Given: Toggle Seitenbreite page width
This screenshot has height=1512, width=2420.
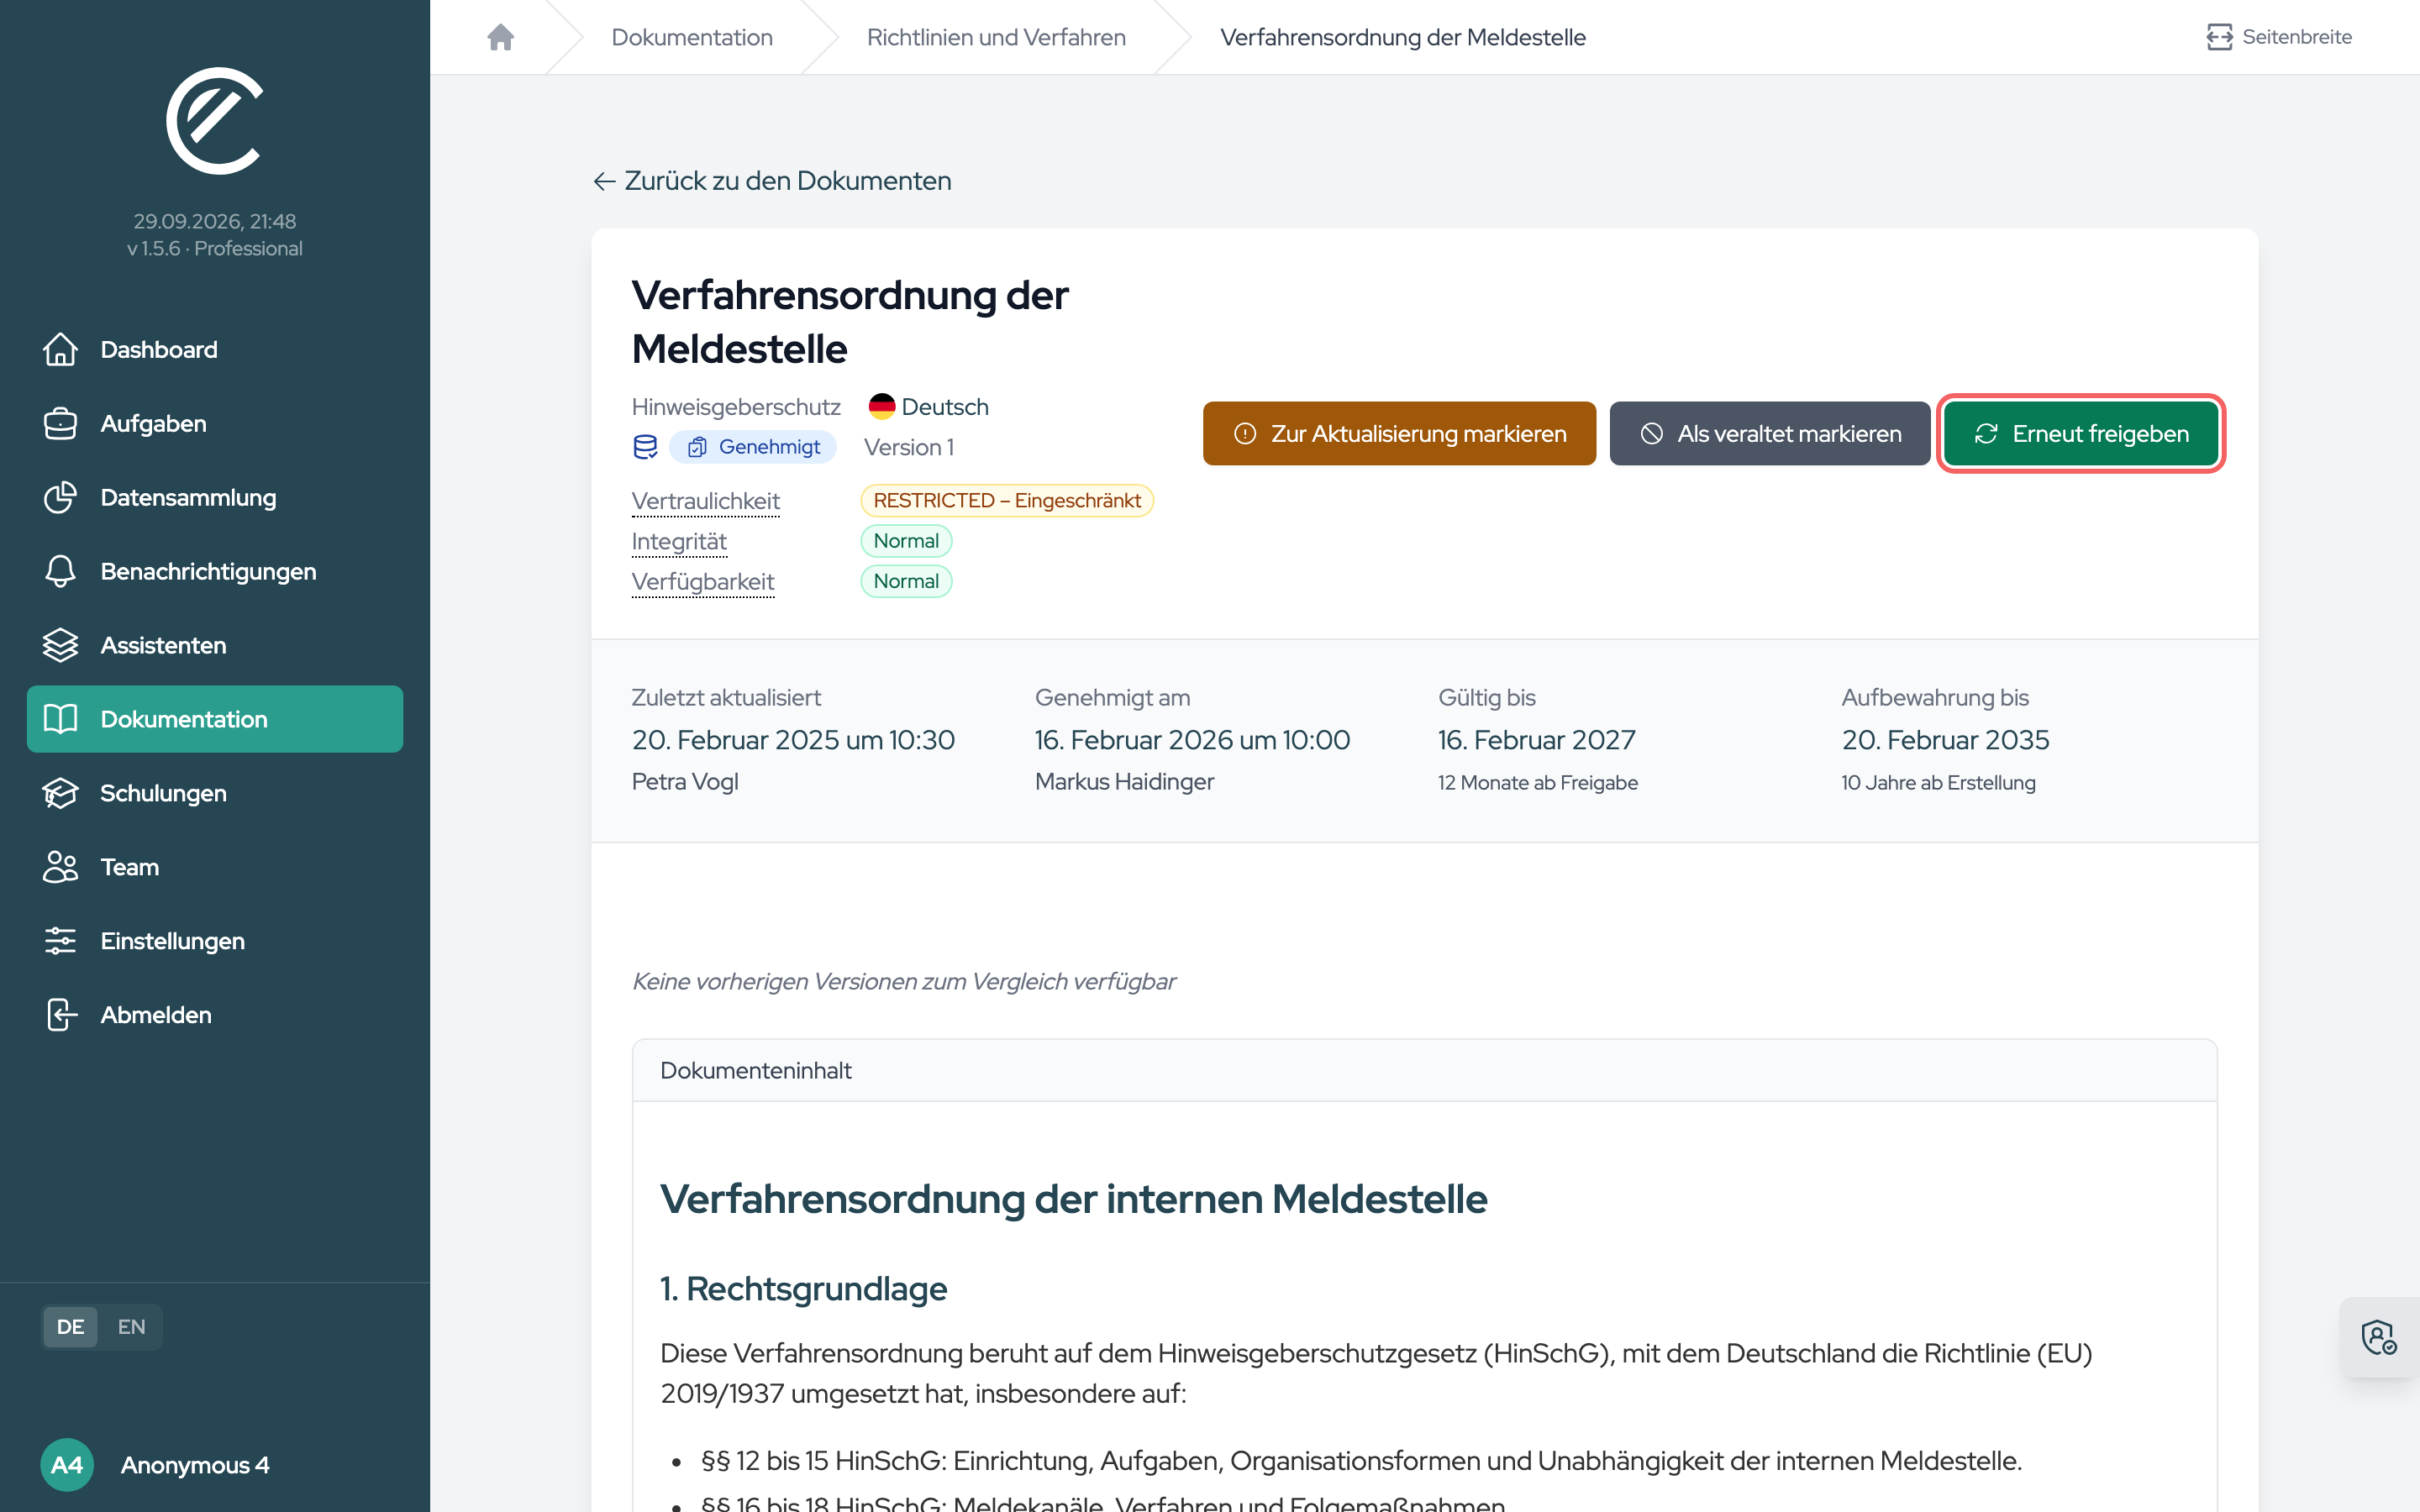Looking at the screenshot, I should [2279, 37].
